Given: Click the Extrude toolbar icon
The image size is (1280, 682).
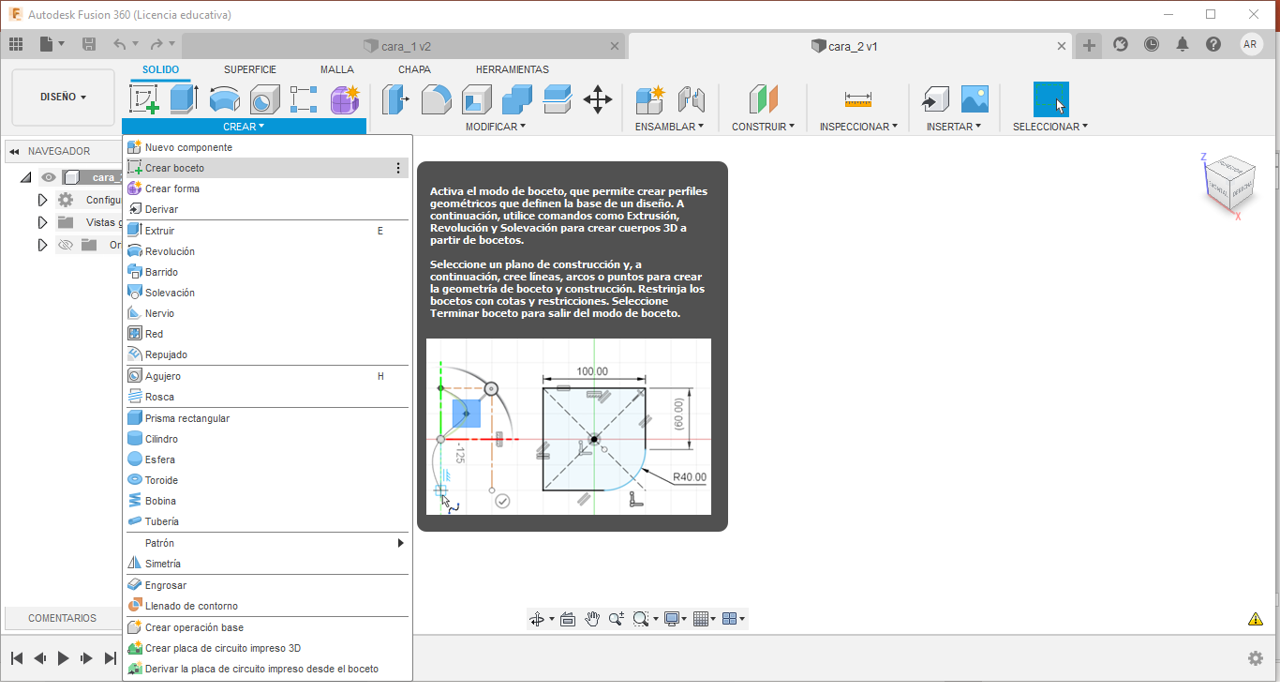Looking at the screenshot, I should [184, 99].
